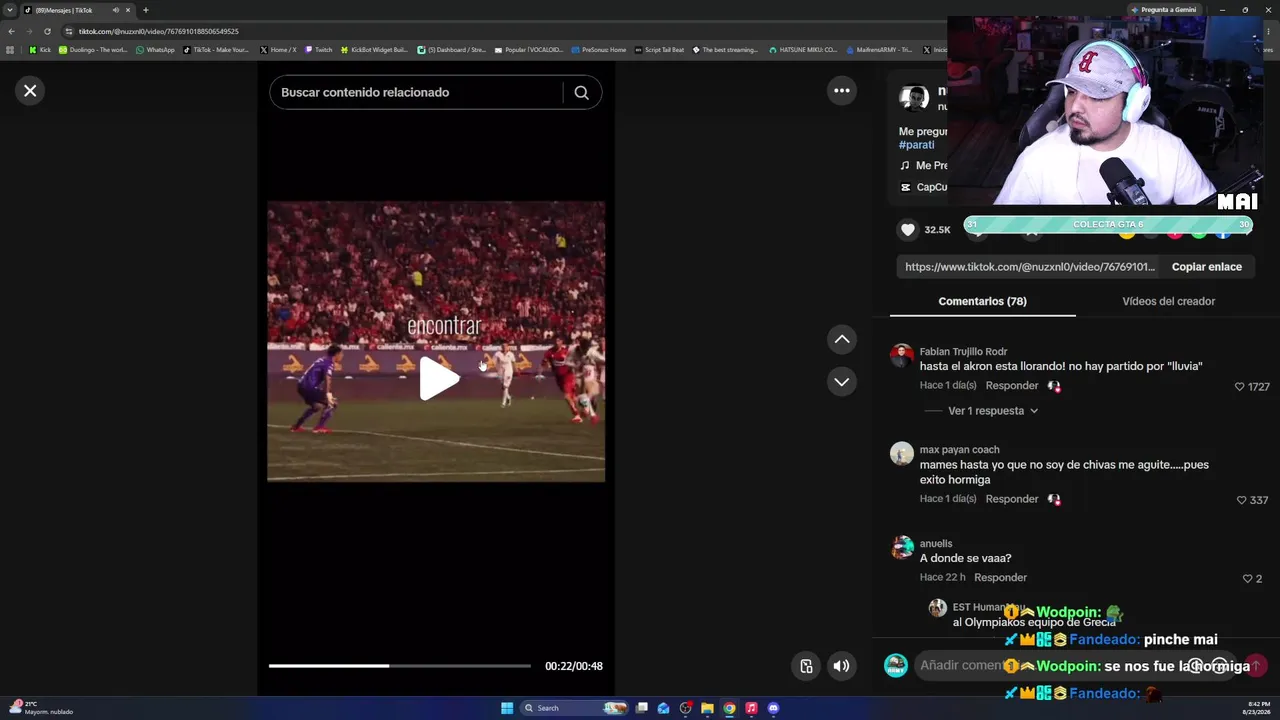The height and width of the screenshot is (720, 1280).
Task: Reply to Fabian Trujillo Rodr's comment
Action: click(x=1012, y=386)
